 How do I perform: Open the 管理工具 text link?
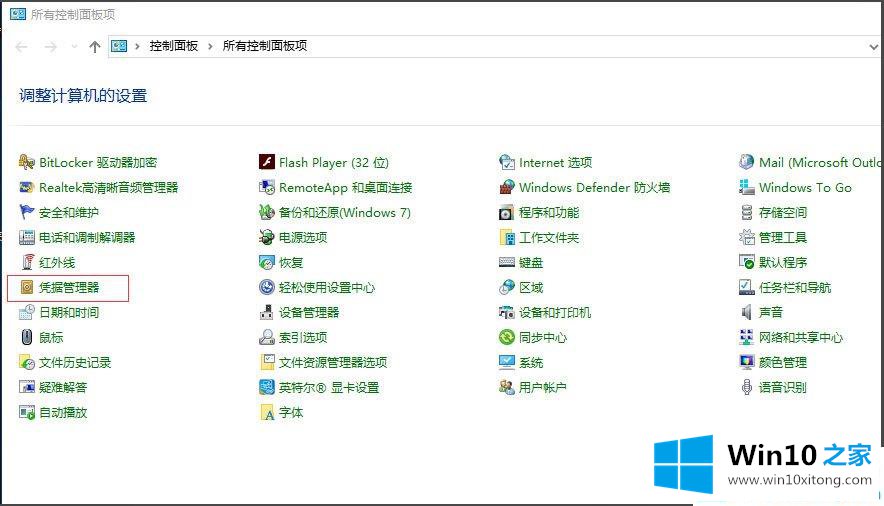(x=783, y=237)
